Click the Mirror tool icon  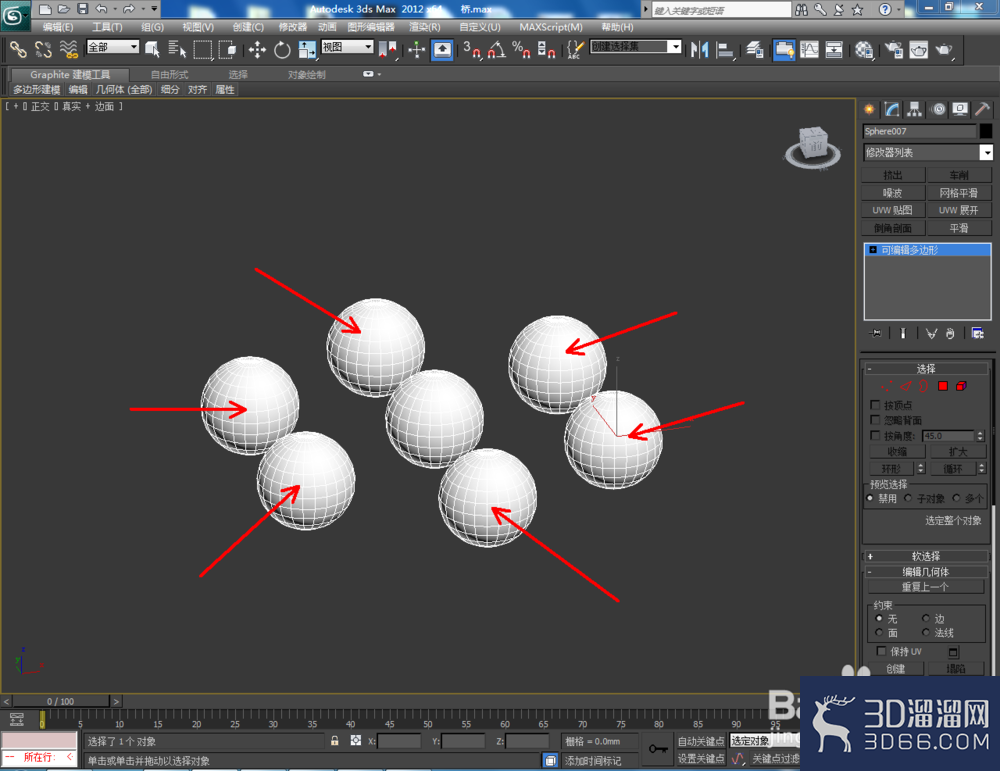[x=700, y=49]
